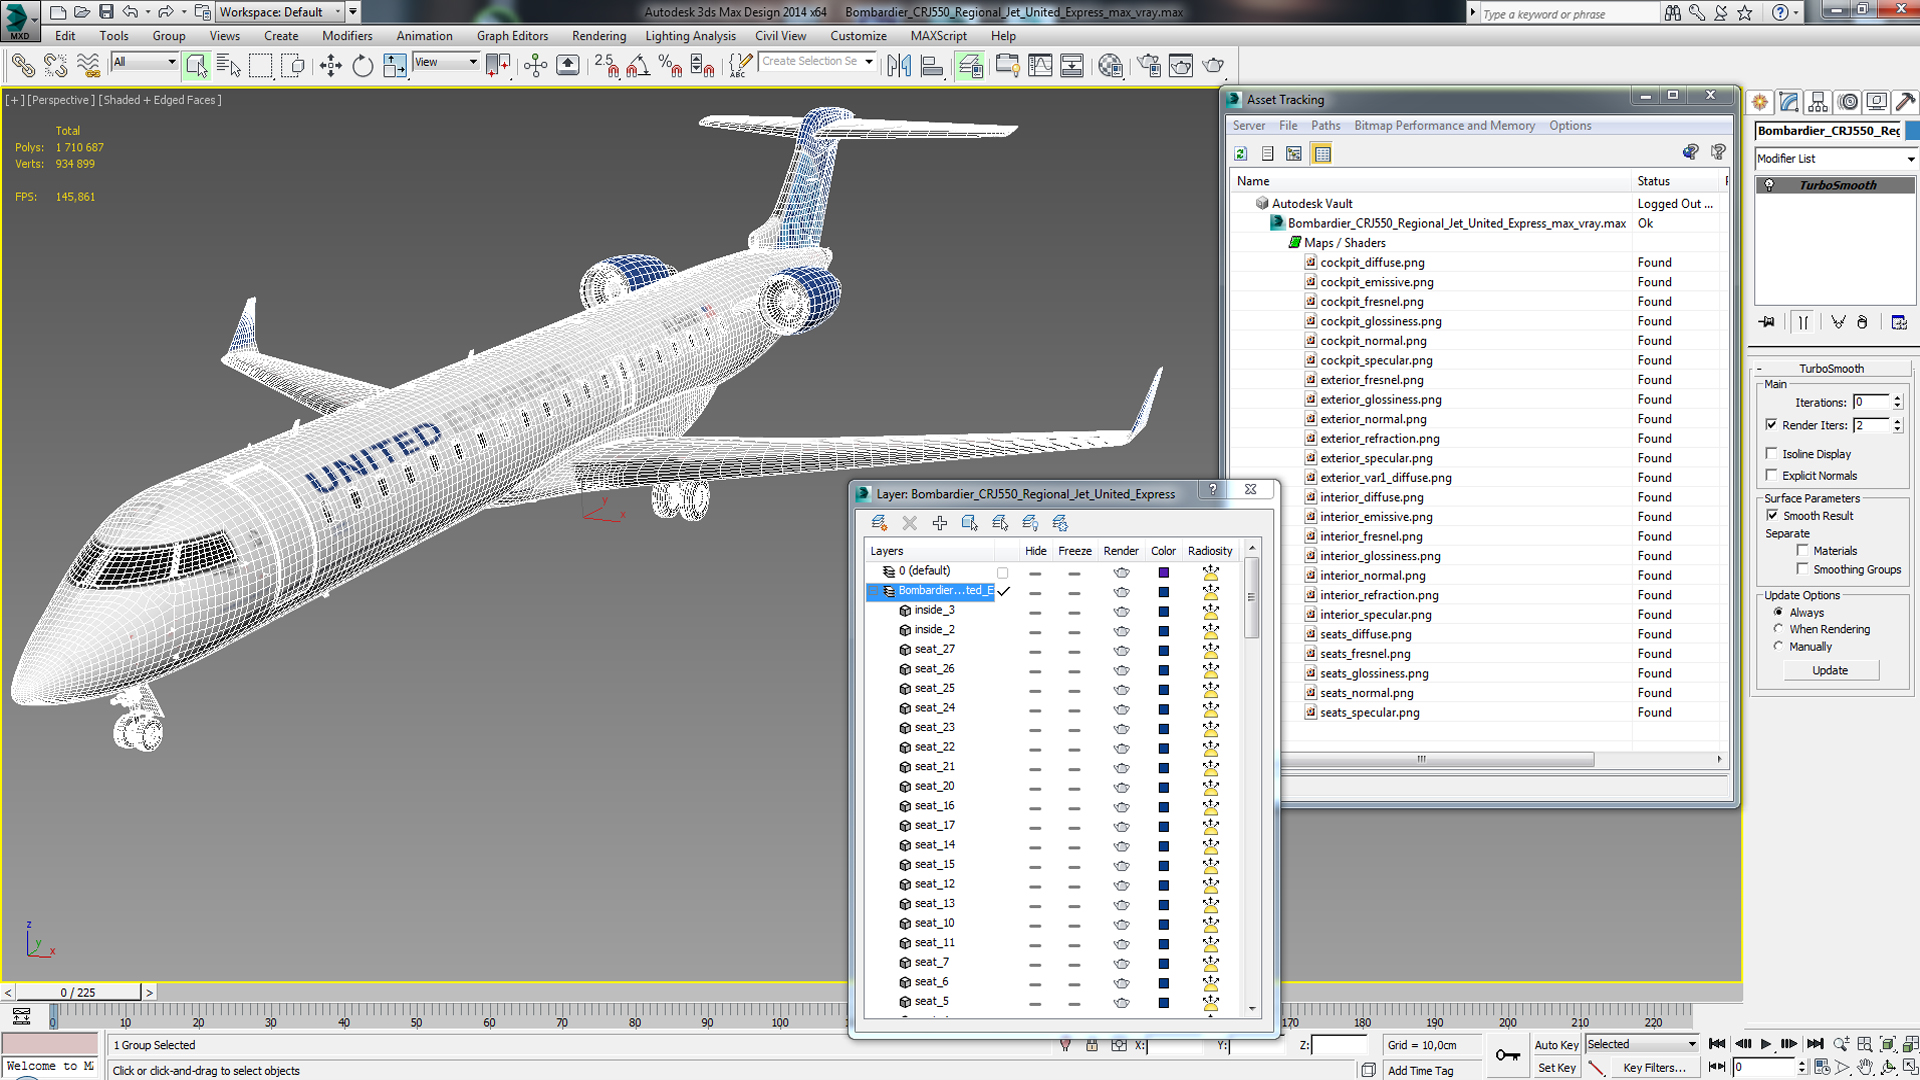Open the Create command panel tab
Image resolution: width=1920 pixels, height=1080 pixels.
click(1760, 102)
